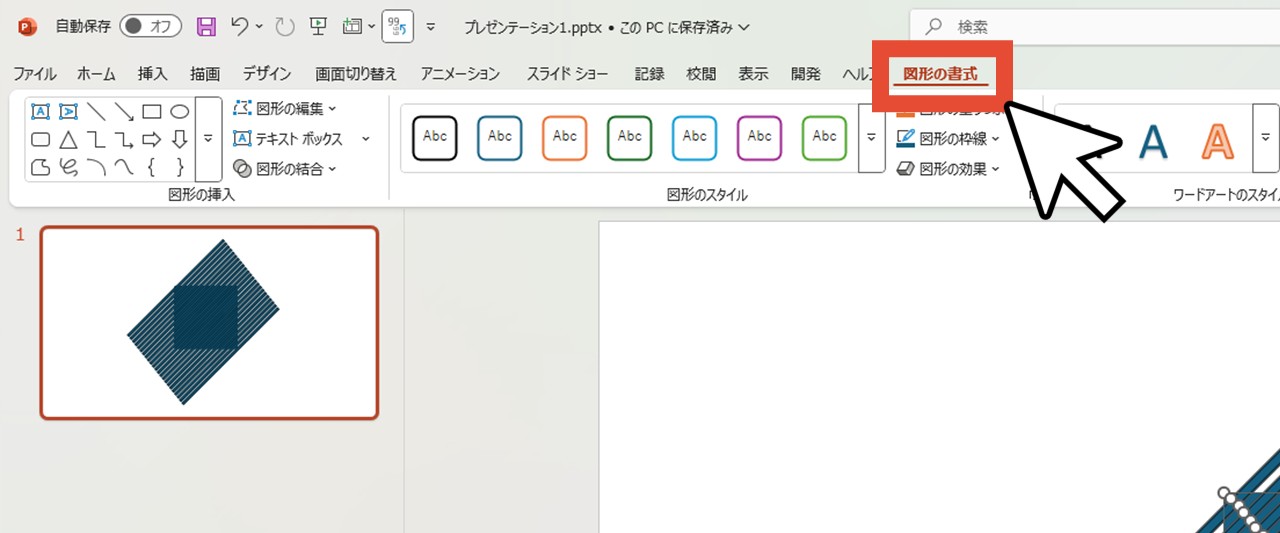1280x533 pixels.
Task: Apply the purple outline Abc shape style
Action: pos(760,138)
